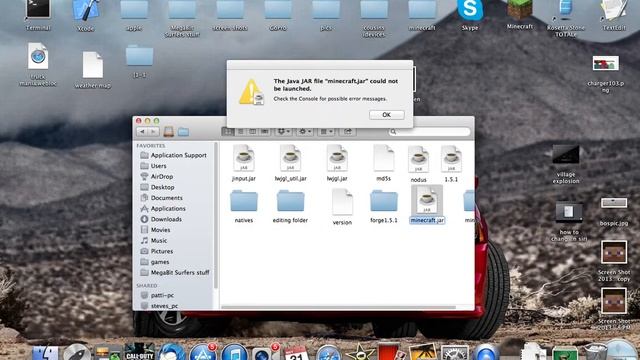
Task: Open Calendar from the Dock
Action: point(296,353)
